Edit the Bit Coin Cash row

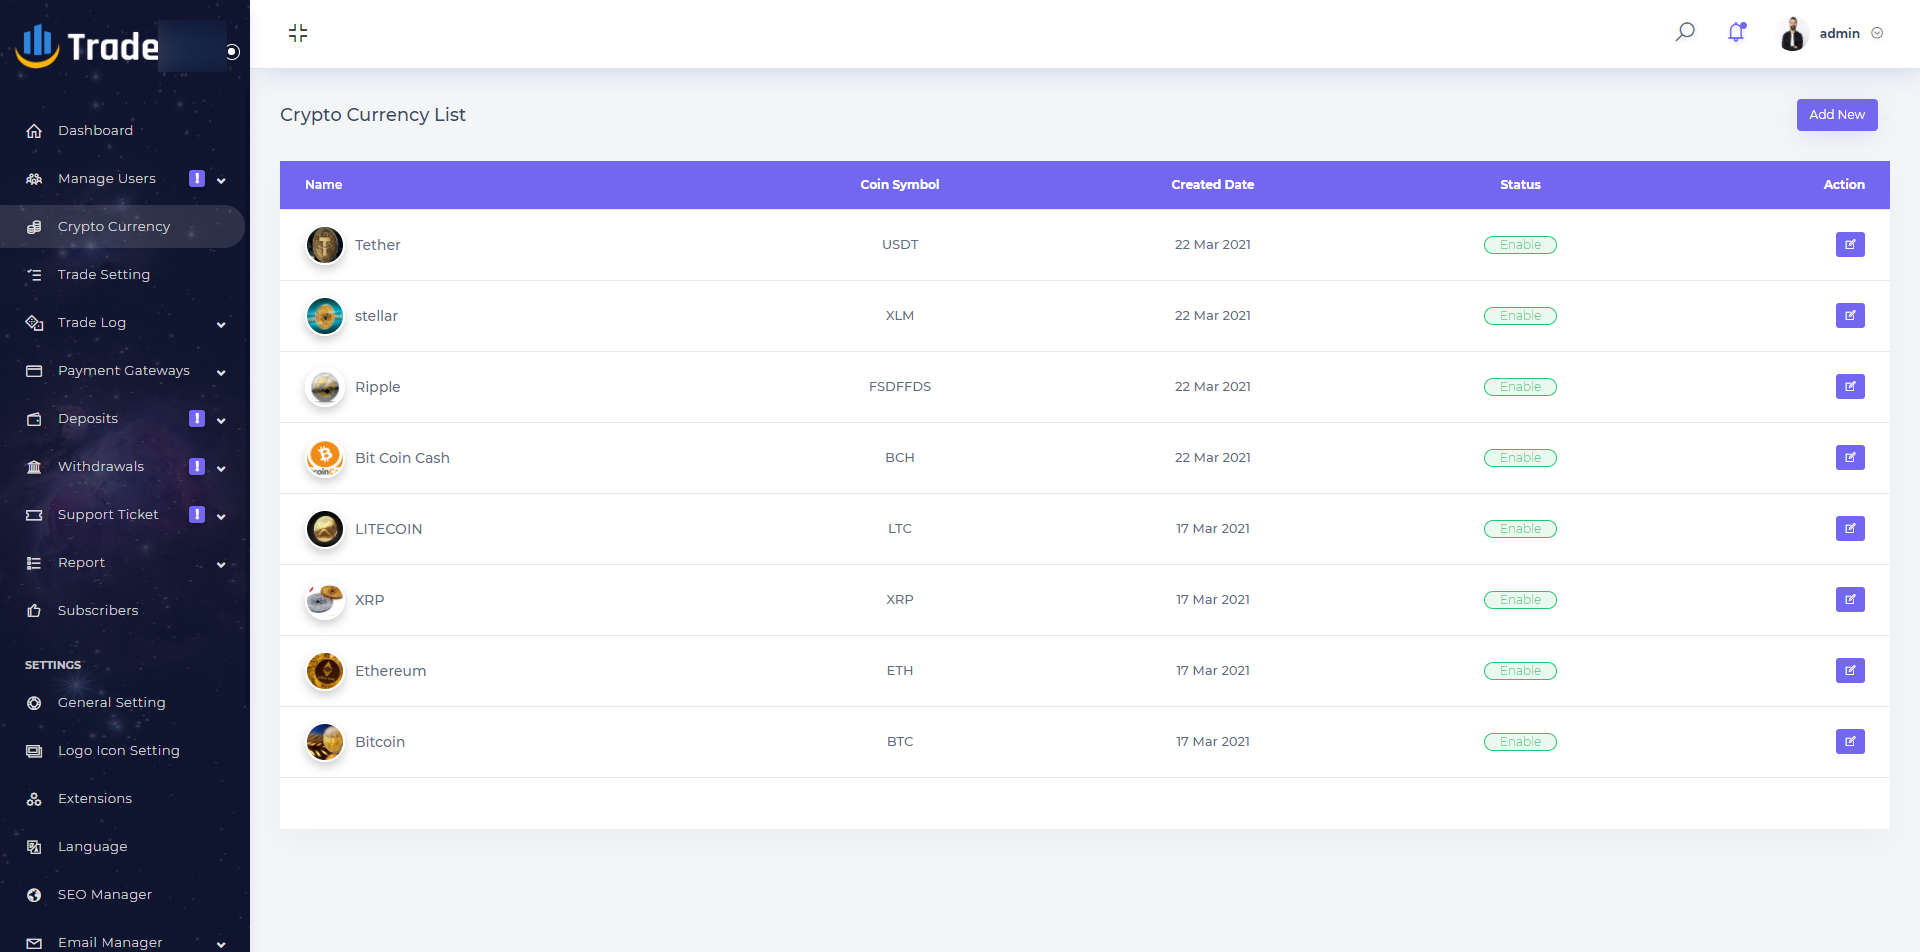pyautogui.click(x=1850, y=457)
